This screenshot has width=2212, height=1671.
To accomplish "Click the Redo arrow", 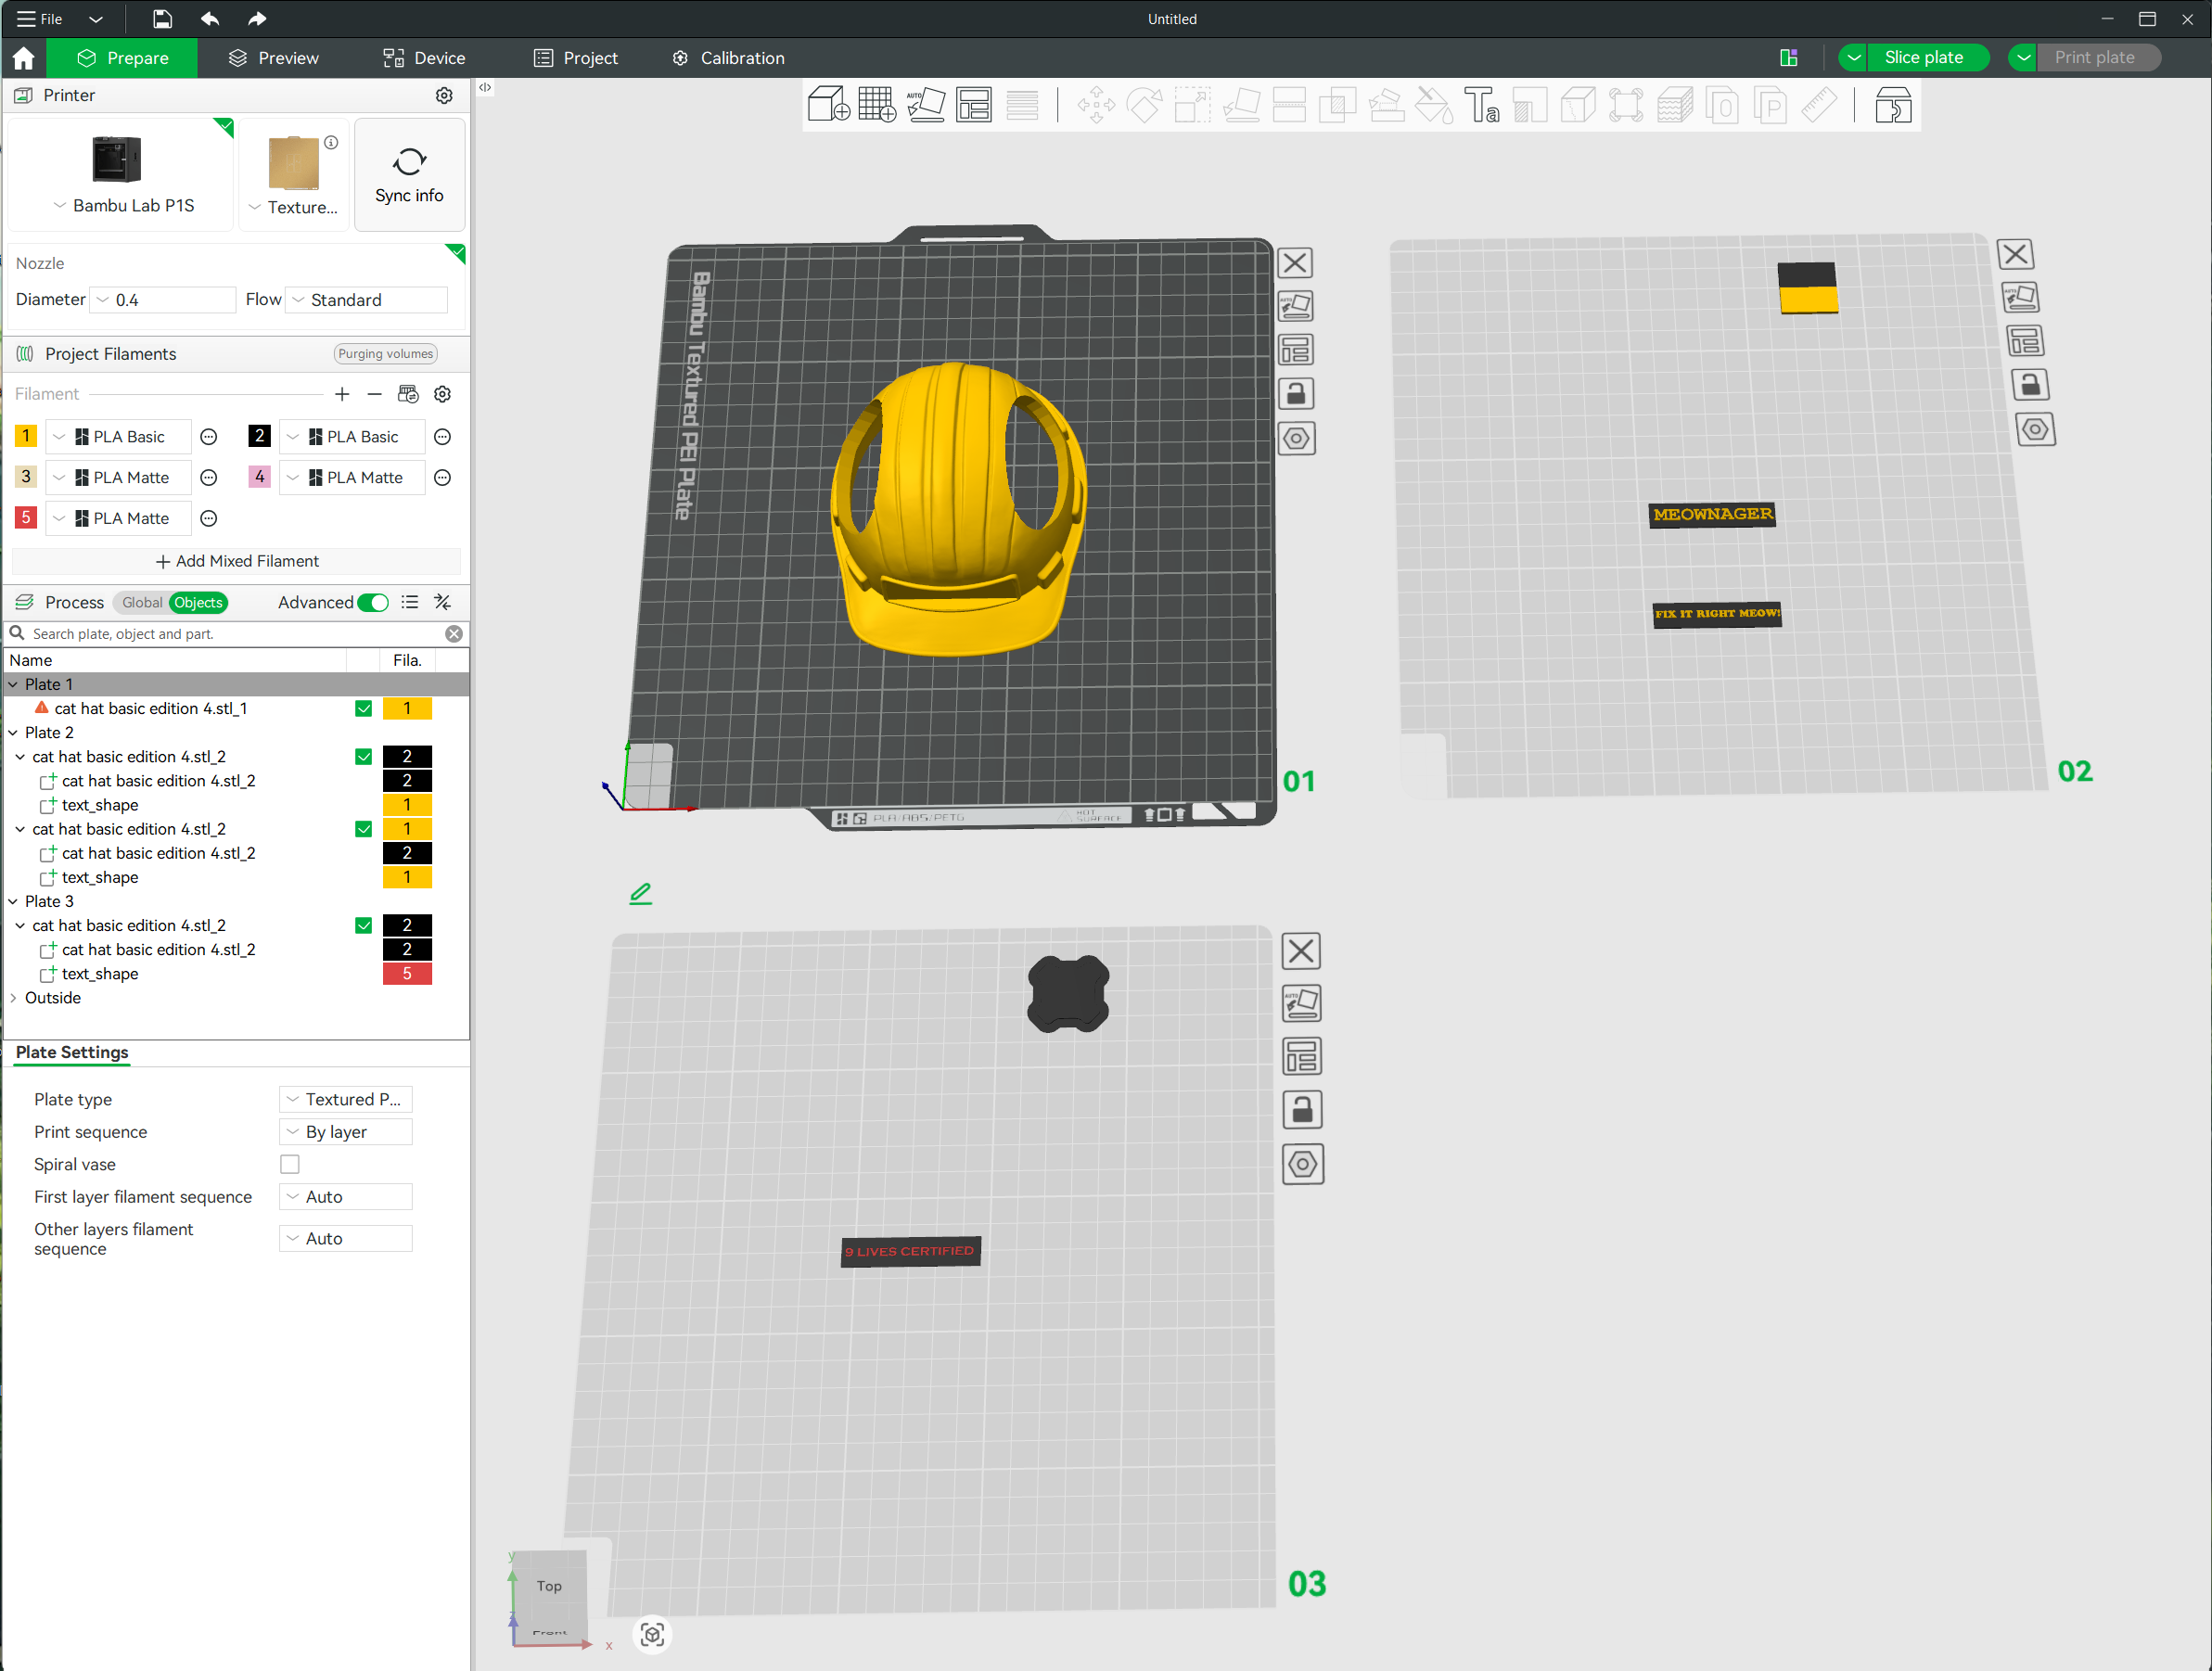I will (x=257, y=19).
